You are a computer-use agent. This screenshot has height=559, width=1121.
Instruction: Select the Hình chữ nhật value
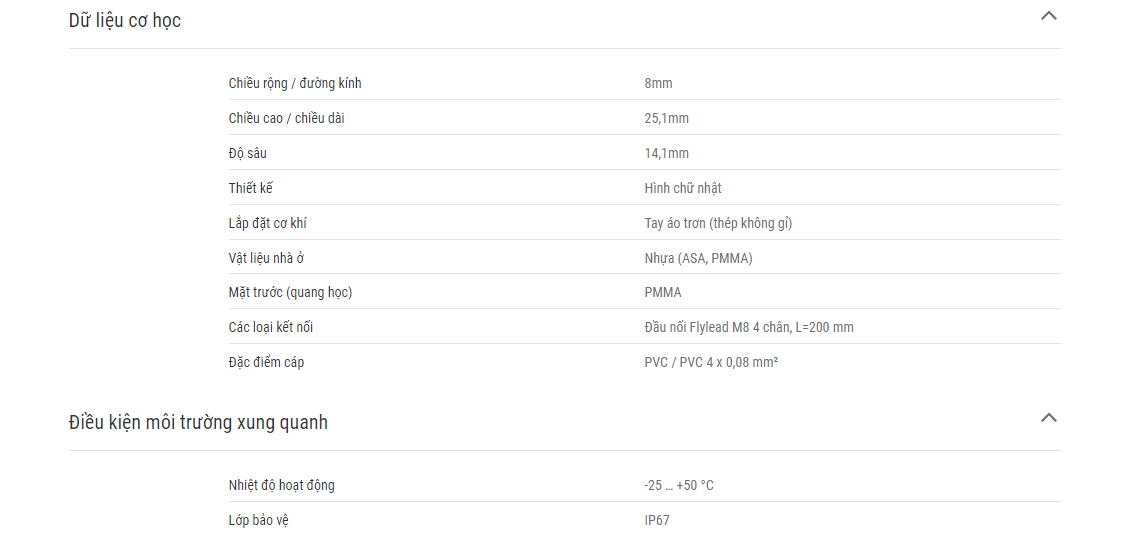(x=683, y=189)
